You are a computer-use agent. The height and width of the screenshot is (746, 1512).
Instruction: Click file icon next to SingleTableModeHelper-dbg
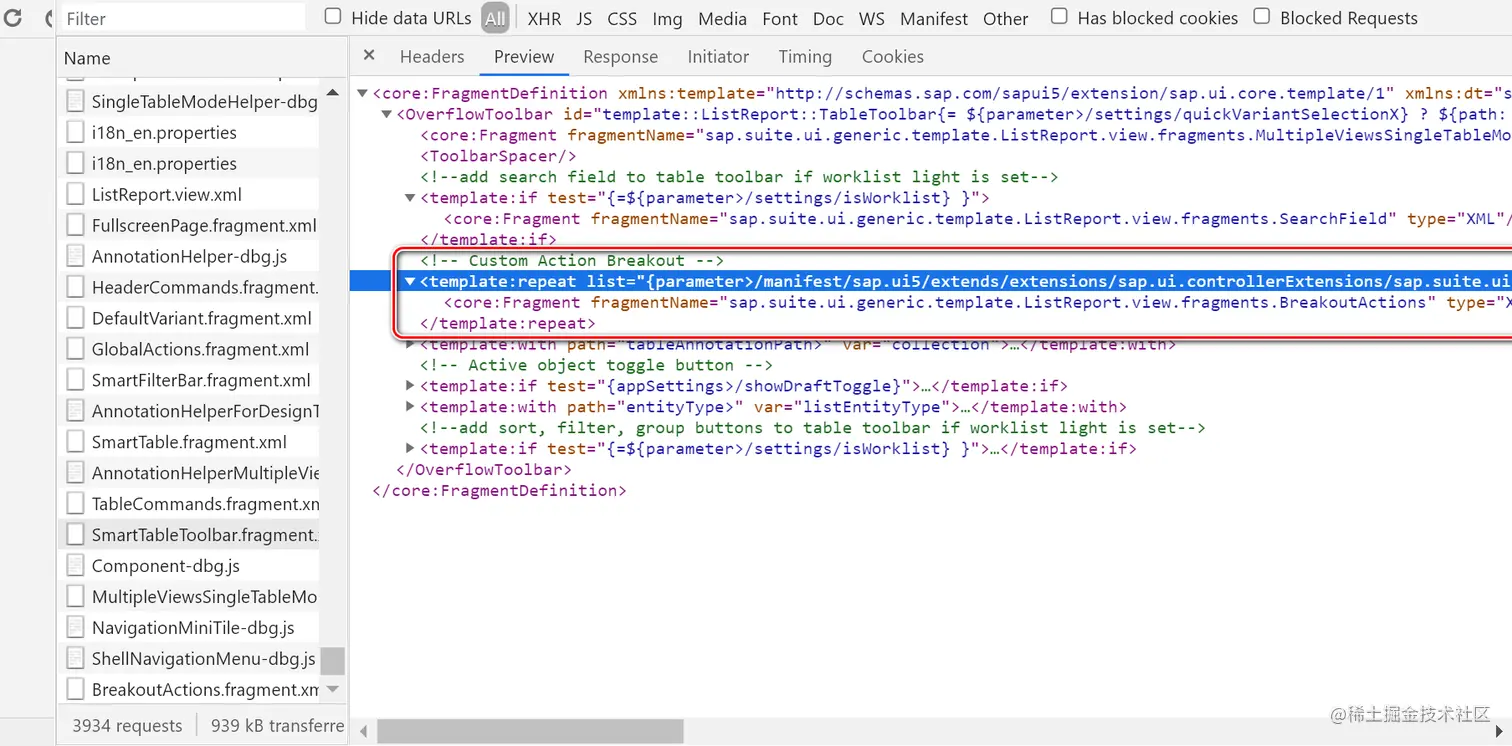75,101
